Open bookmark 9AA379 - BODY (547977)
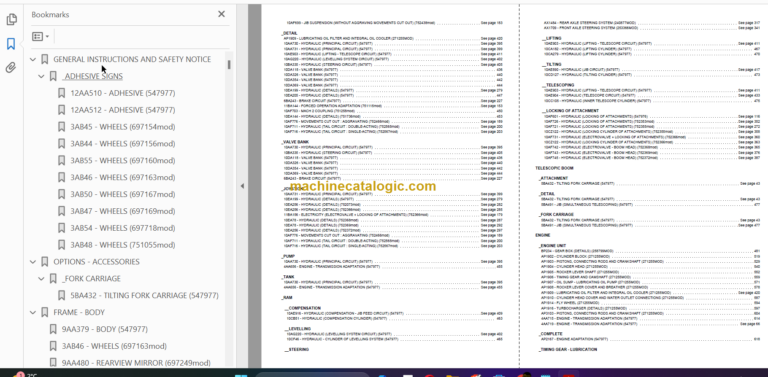 (104, 330)
